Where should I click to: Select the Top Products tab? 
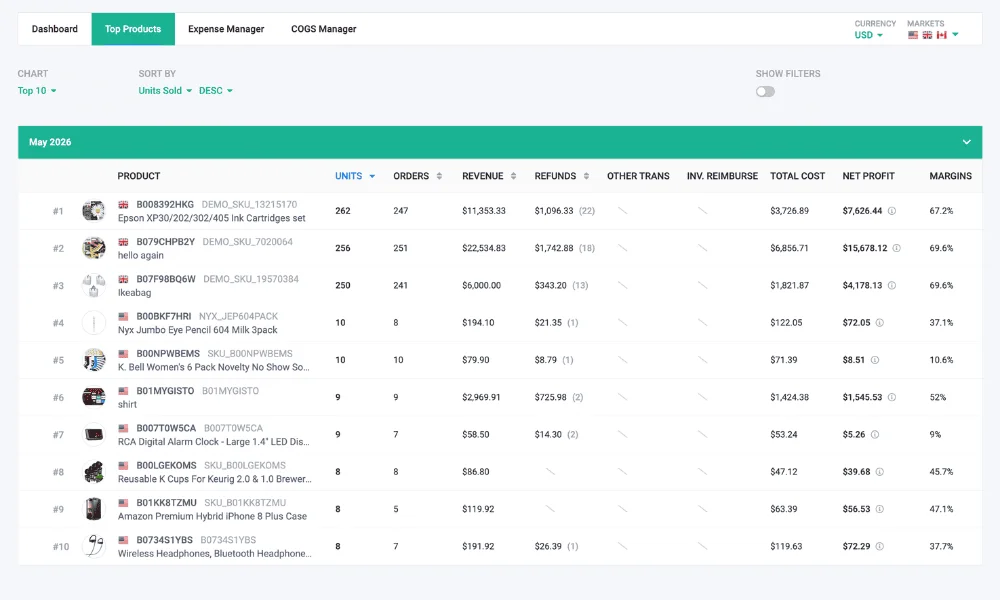point(133,29)
